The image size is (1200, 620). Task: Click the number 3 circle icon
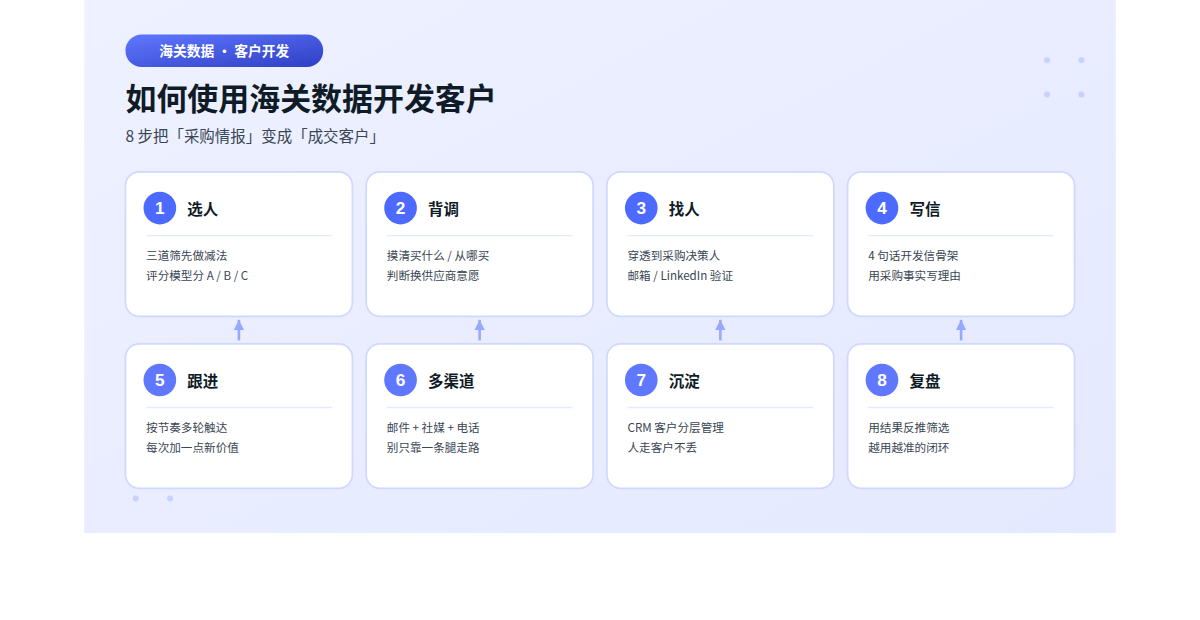(x=642, y=208)
